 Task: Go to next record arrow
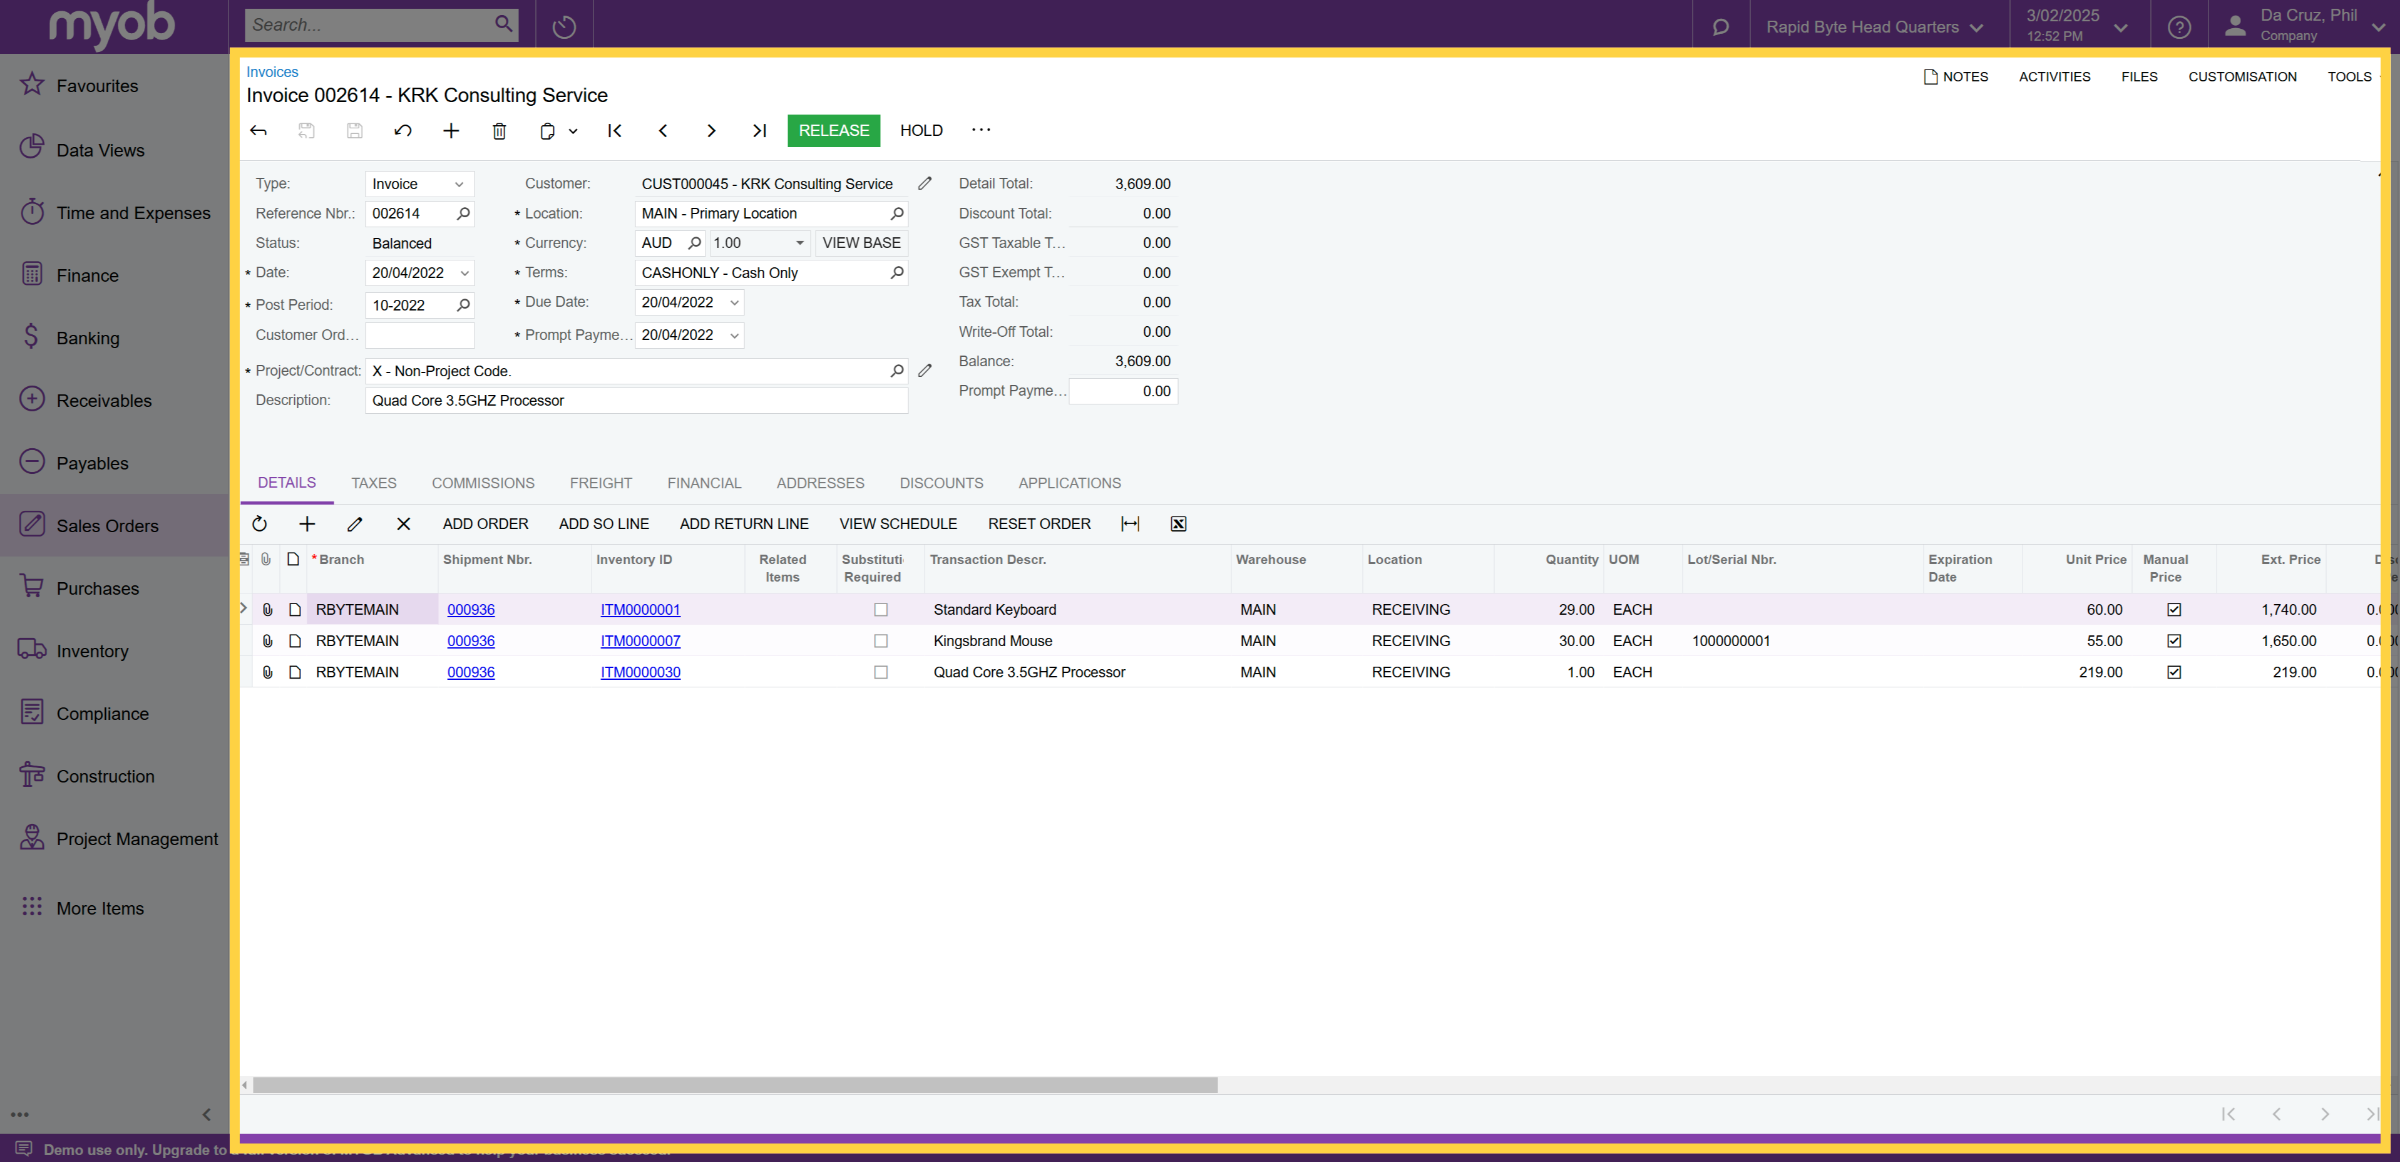(711, 131)
